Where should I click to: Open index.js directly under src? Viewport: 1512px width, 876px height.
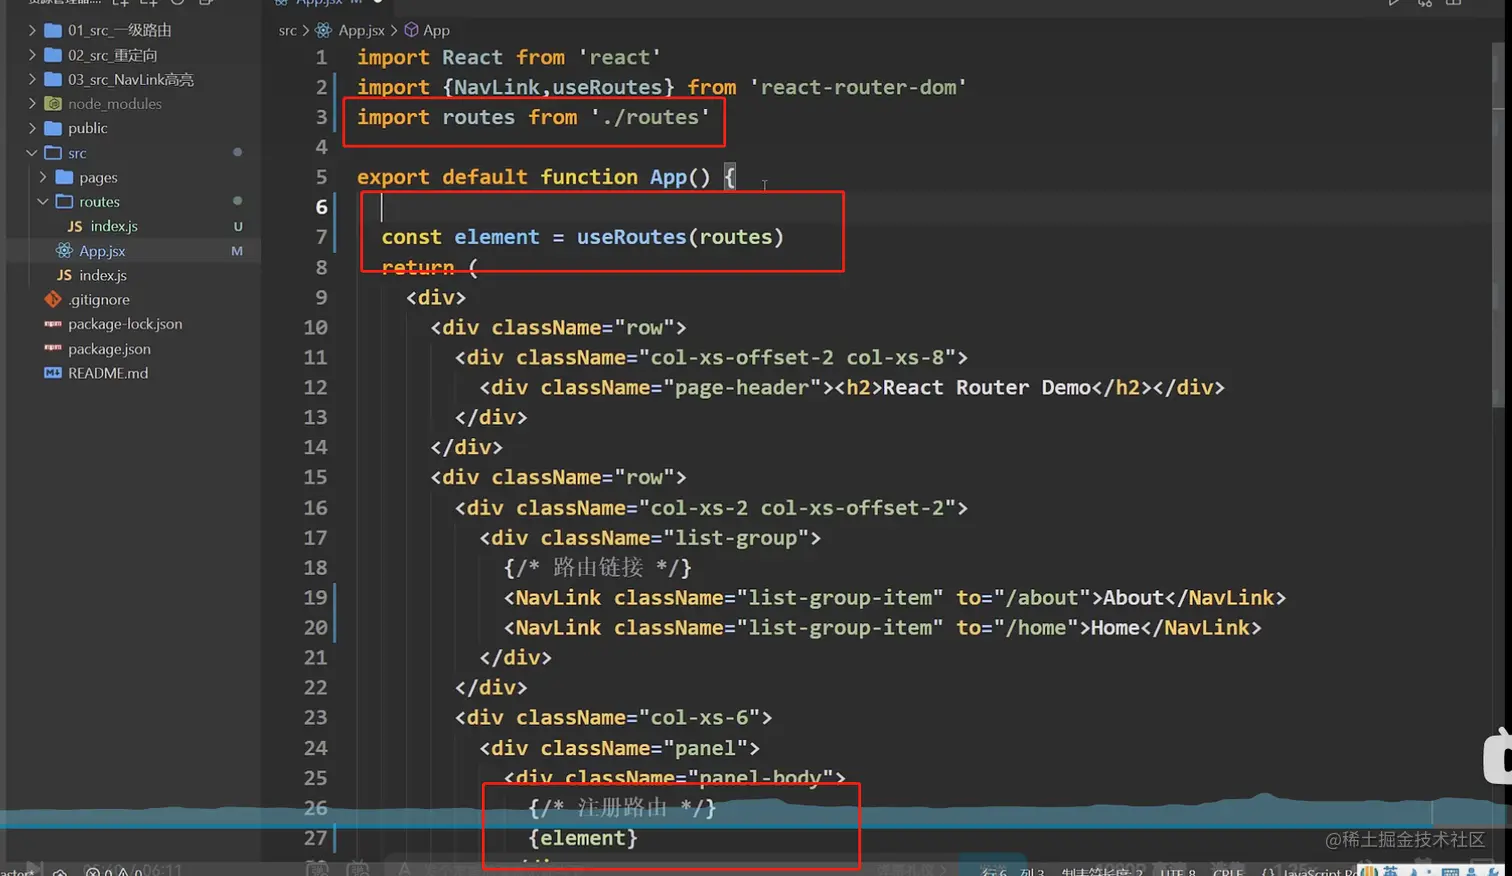click(103, 275)
